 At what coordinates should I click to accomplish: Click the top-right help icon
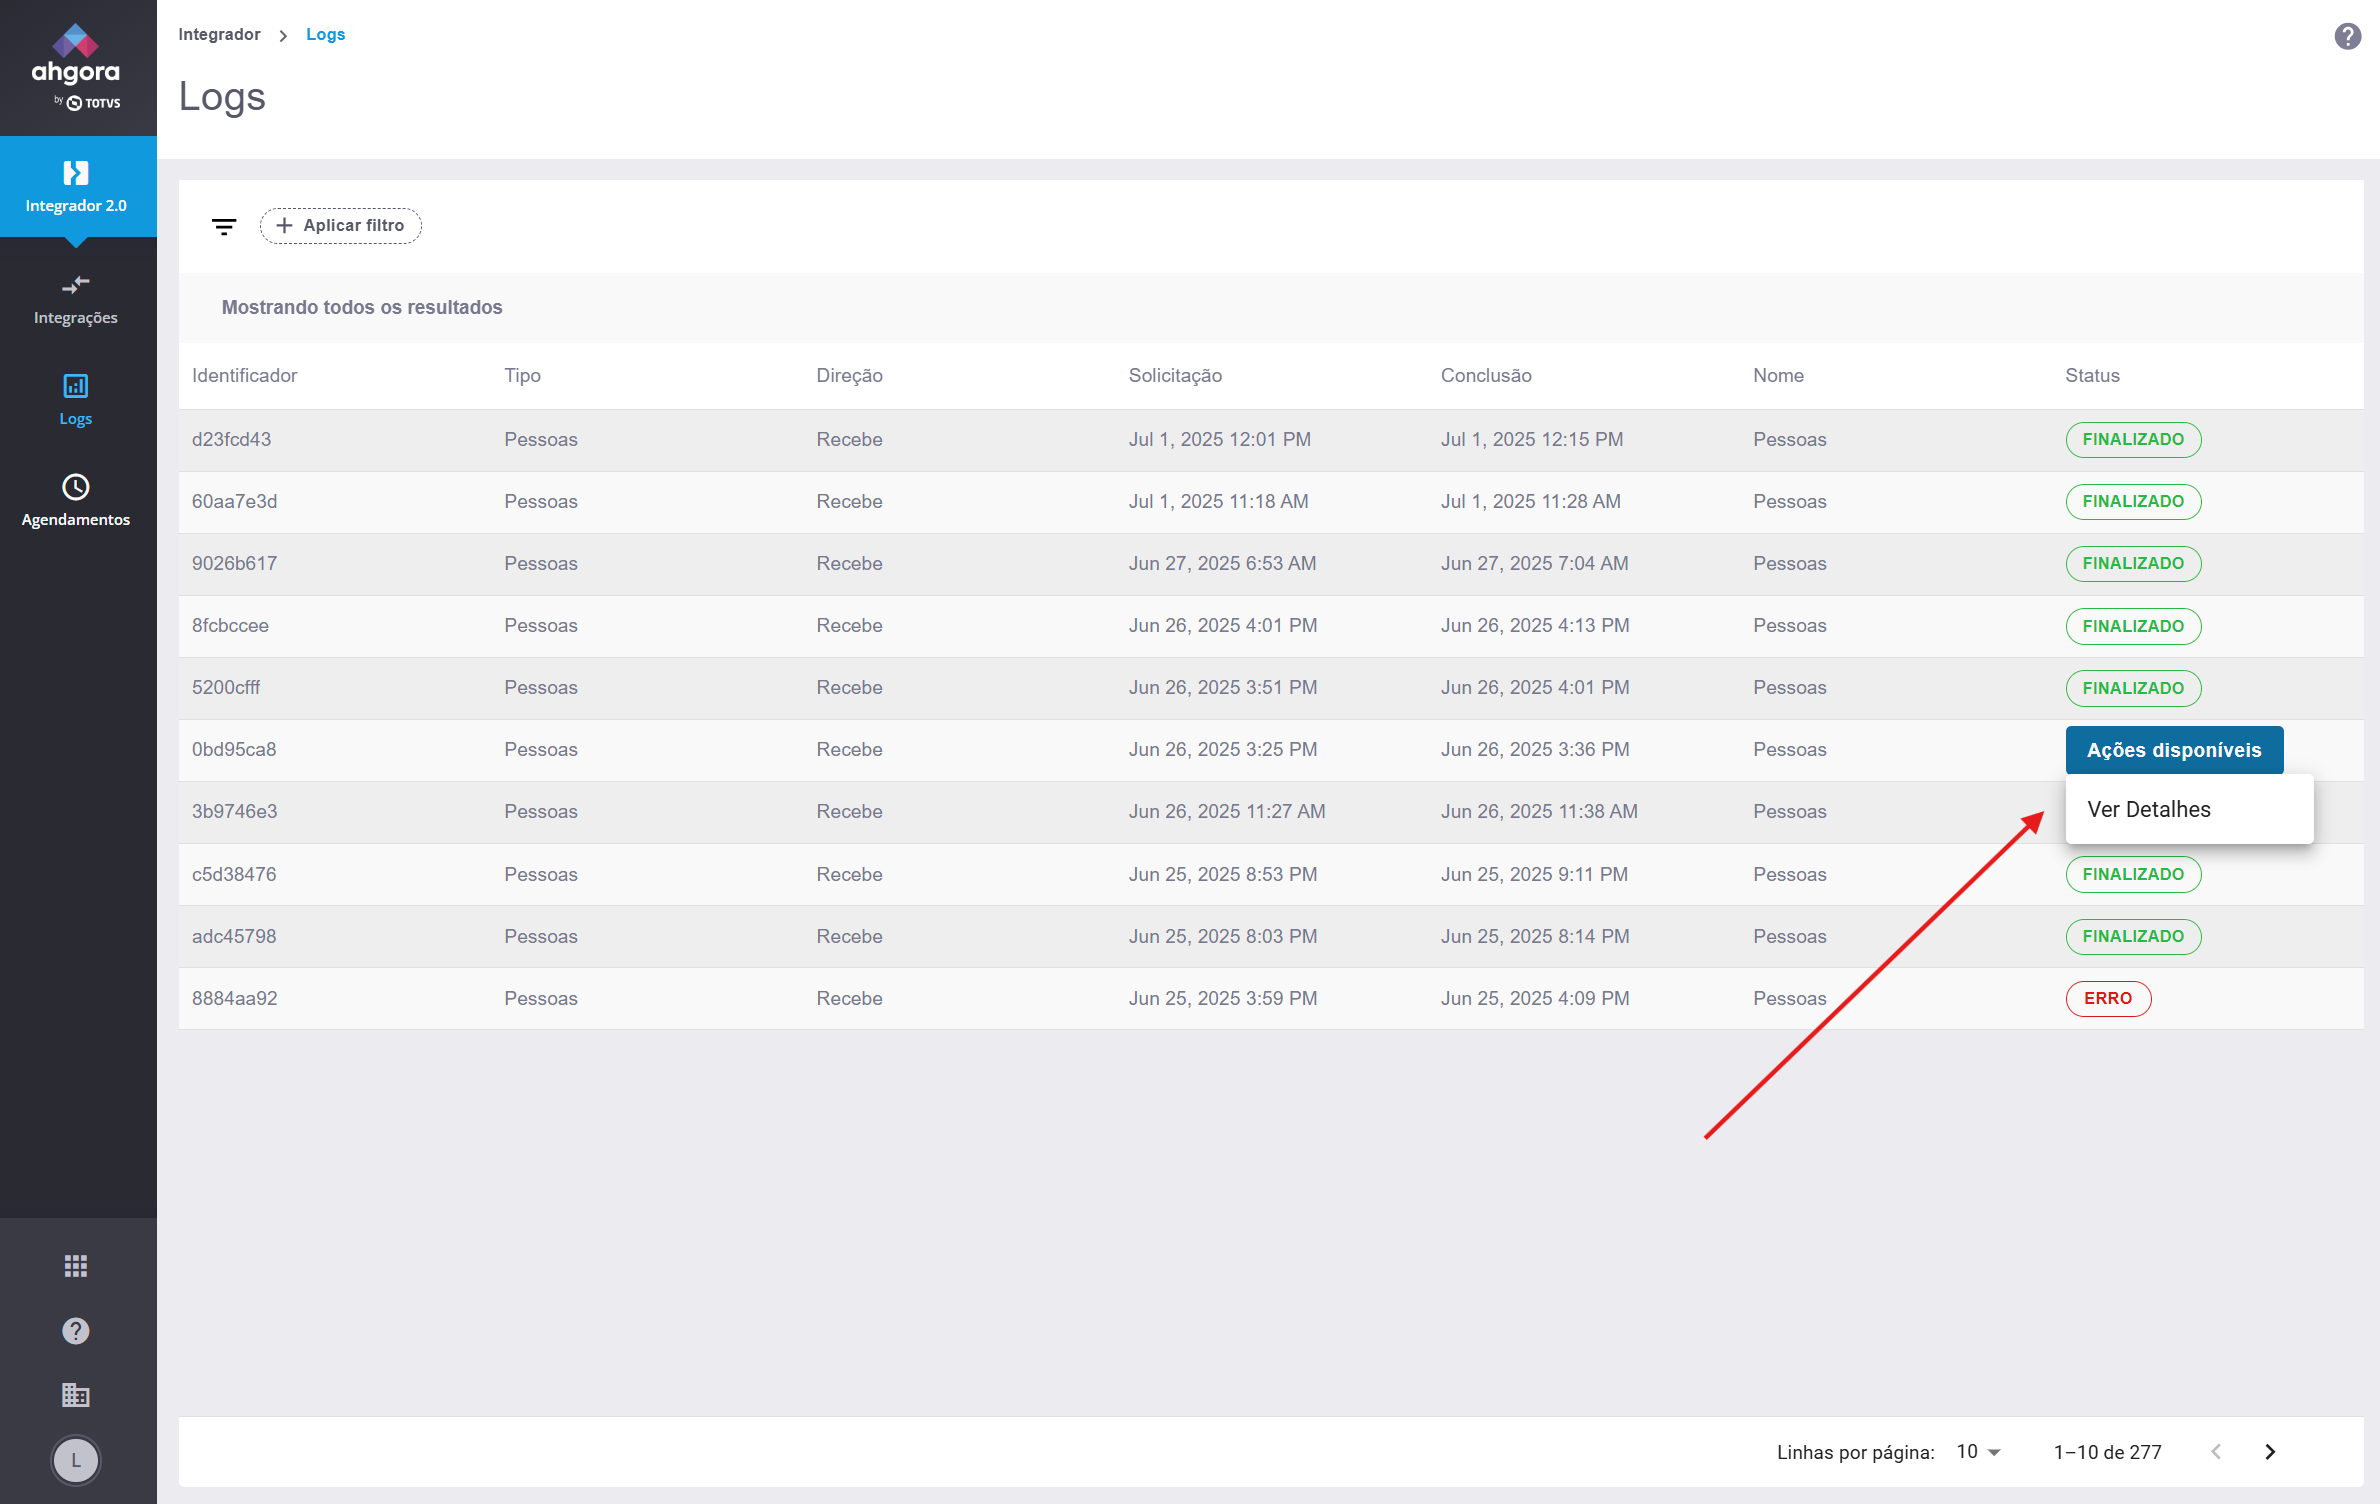tap(2347, 37)
